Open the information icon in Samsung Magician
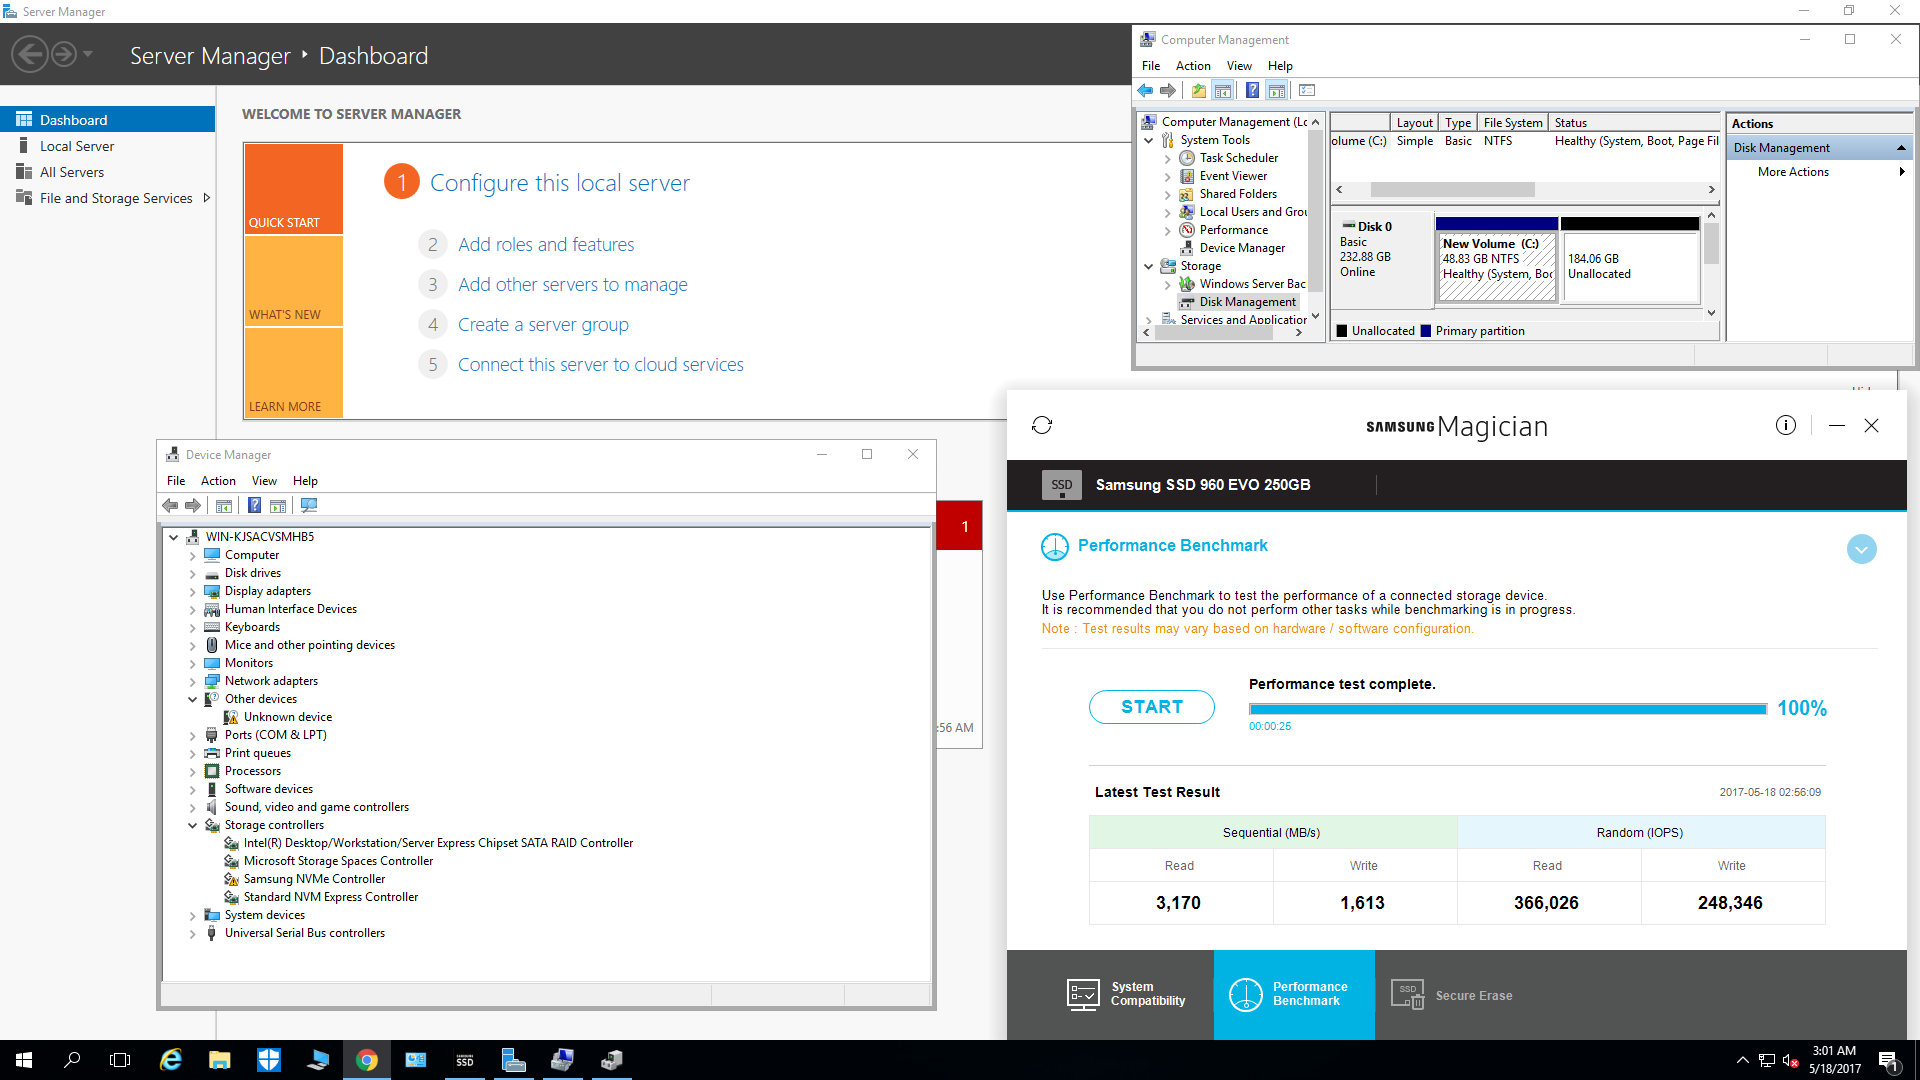This screenshot has height=1080, width=1920. (x=1785, y=425)
